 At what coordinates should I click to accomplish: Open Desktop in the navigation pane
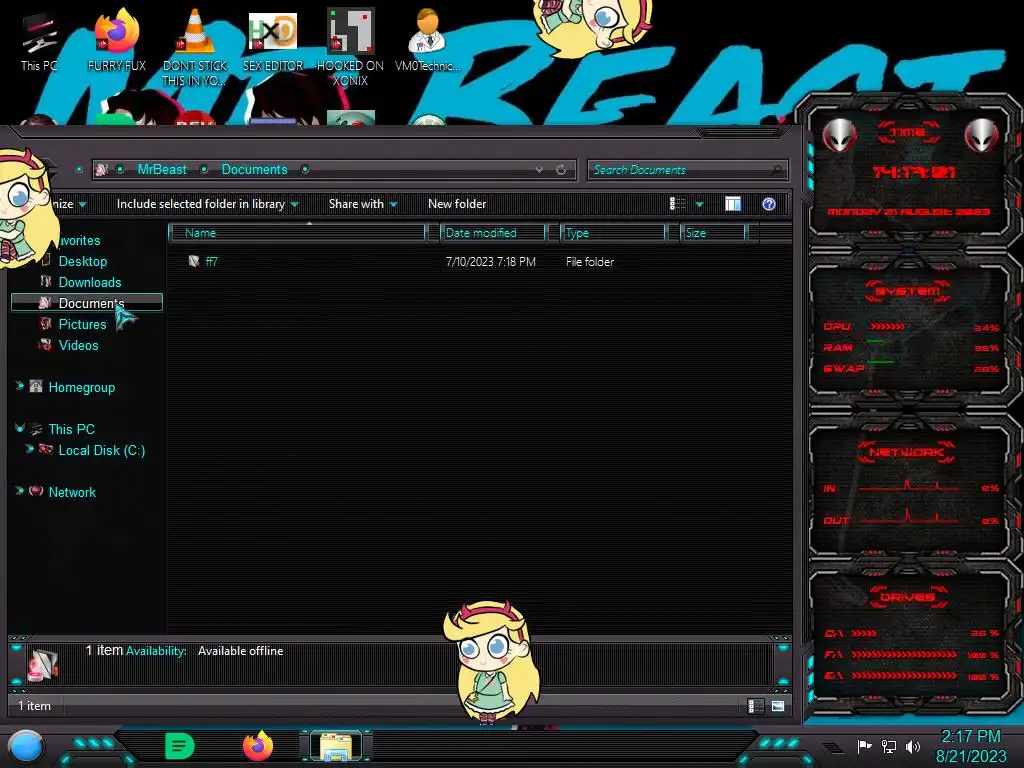point(83,261)
